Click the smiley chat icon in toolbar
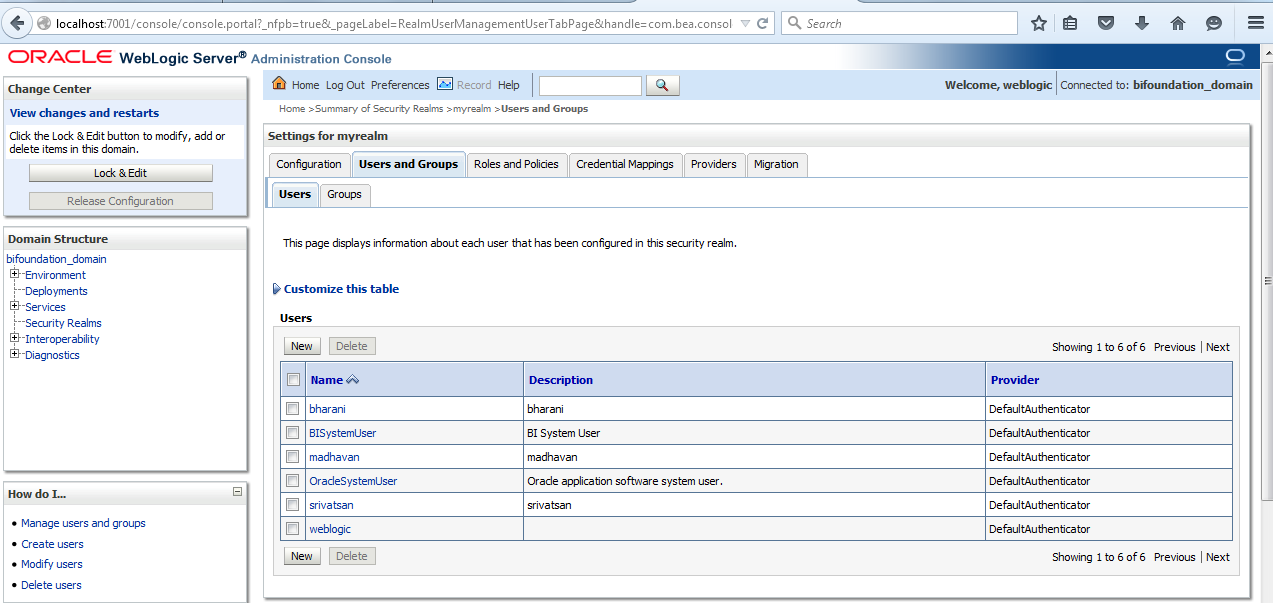The width and height of the screenshot is (1273, 603). [1213, 23]
